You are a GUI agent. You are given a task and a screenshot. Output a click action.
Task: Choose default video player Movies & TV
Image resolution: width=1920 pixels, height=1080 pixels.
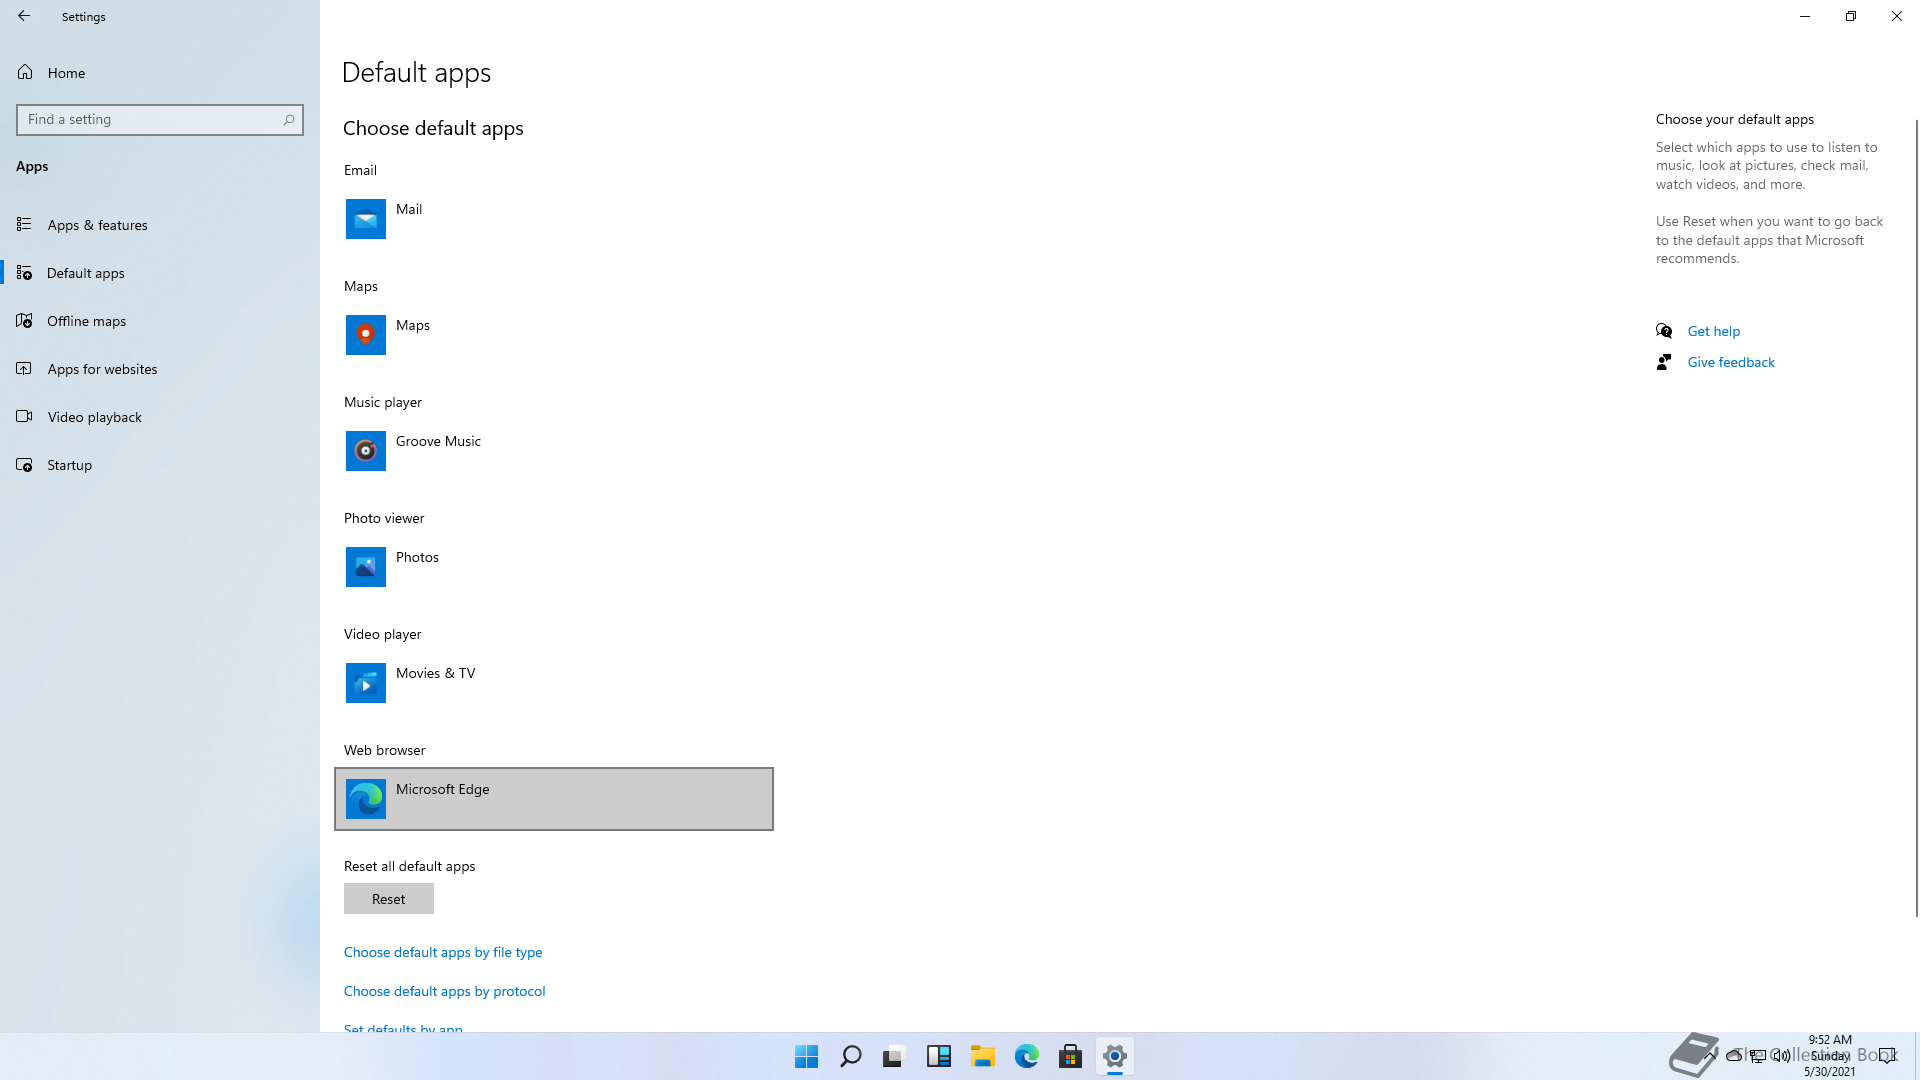click(x=554, y=683)
